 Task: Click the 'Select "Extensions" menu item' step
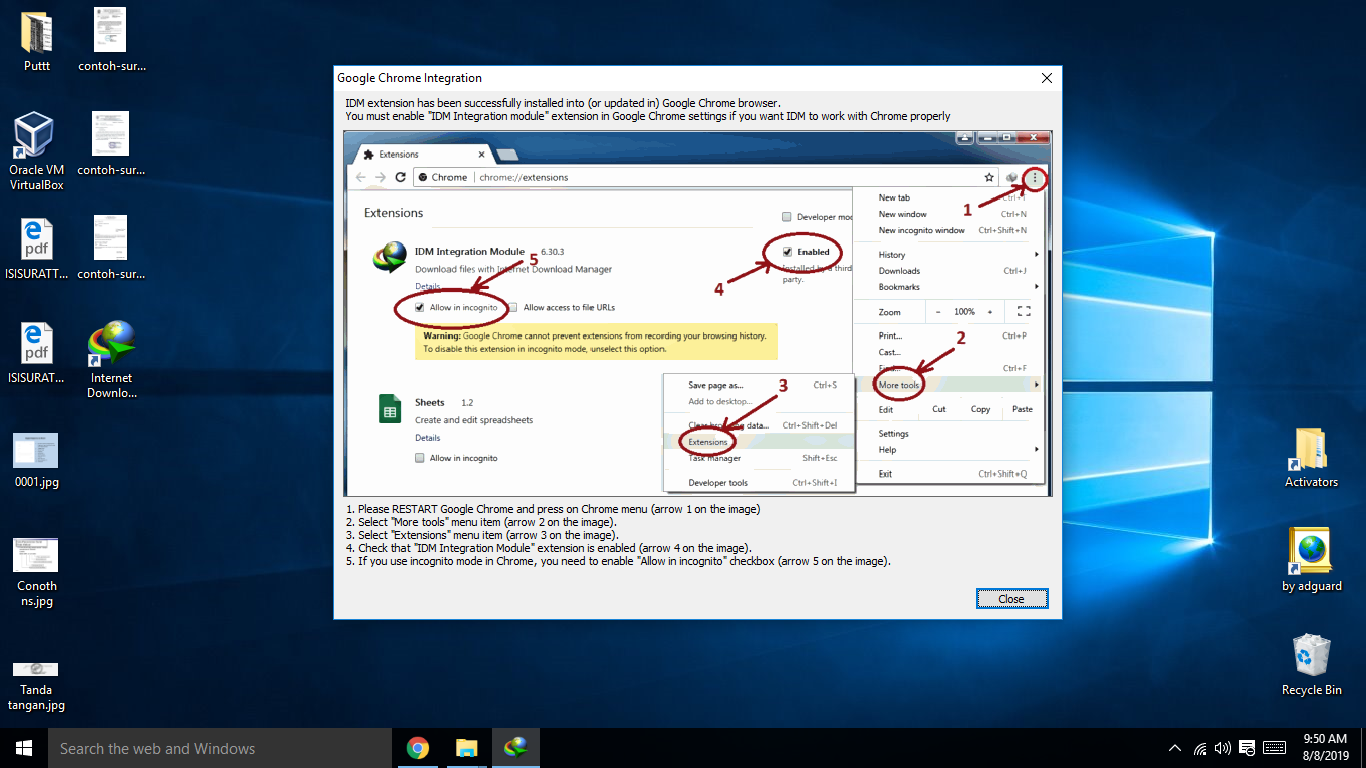482,535
